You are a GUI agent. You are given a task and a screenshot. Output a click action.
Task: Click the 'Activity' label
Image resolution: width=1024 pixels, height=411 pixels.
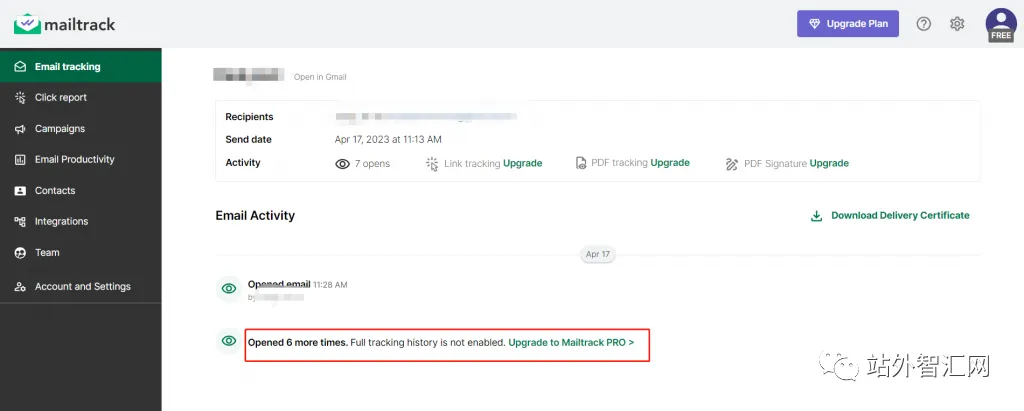coord(243,163)
